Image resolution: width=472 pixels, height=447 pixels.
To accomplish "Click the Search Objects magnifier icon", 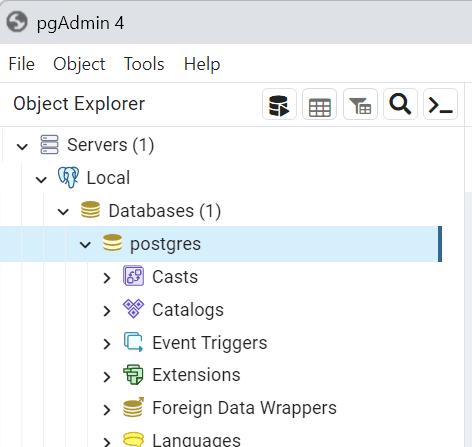I will tap(400, 104).
